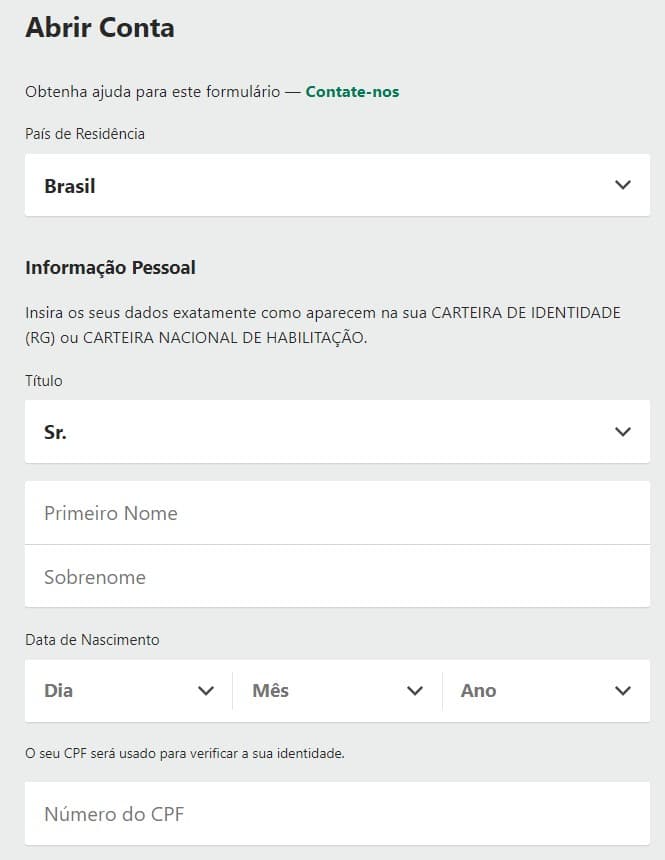Open the Ano dropdown
665x860 pixels.
[546, 691]
